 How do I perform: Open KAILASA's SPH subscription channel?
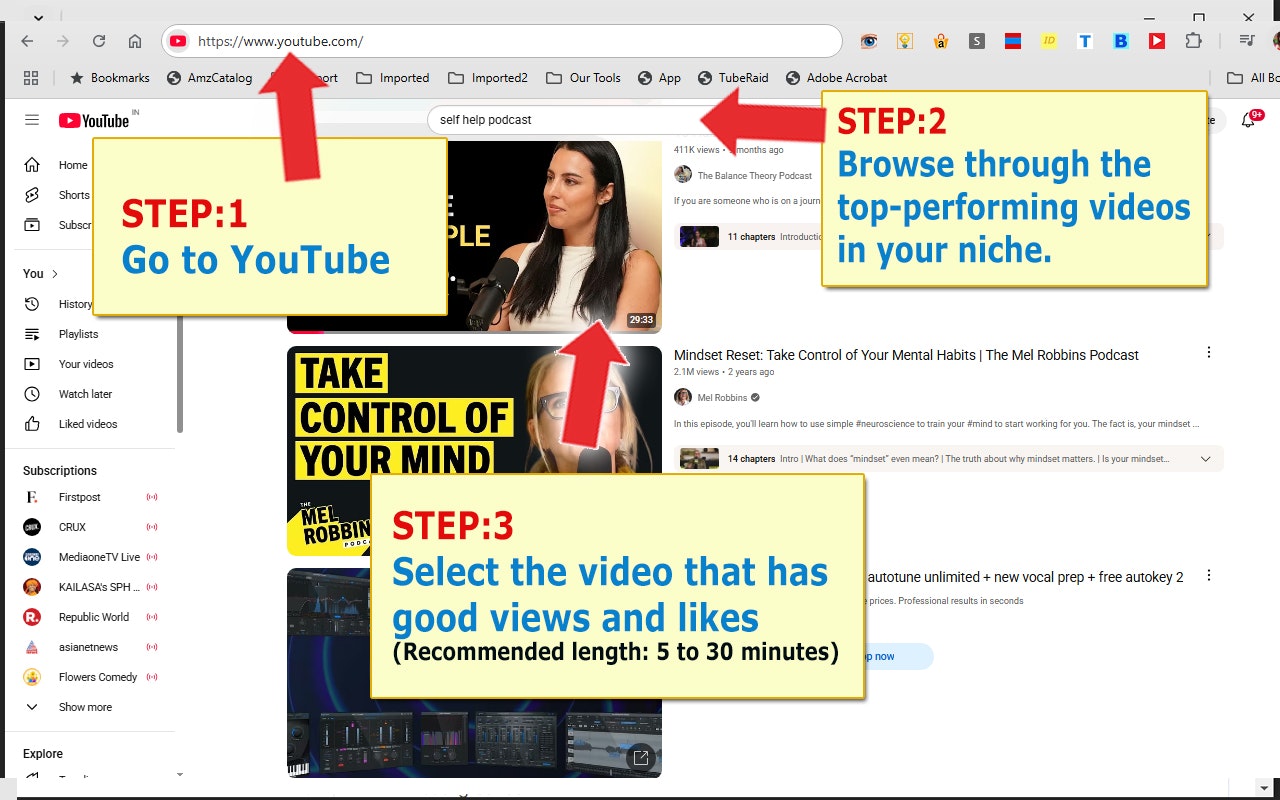[x=97, y=587]
